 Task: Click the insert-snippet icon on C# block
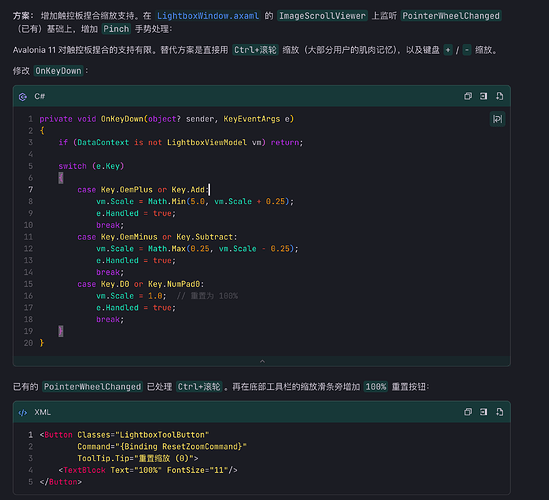[x=484, y=96]
